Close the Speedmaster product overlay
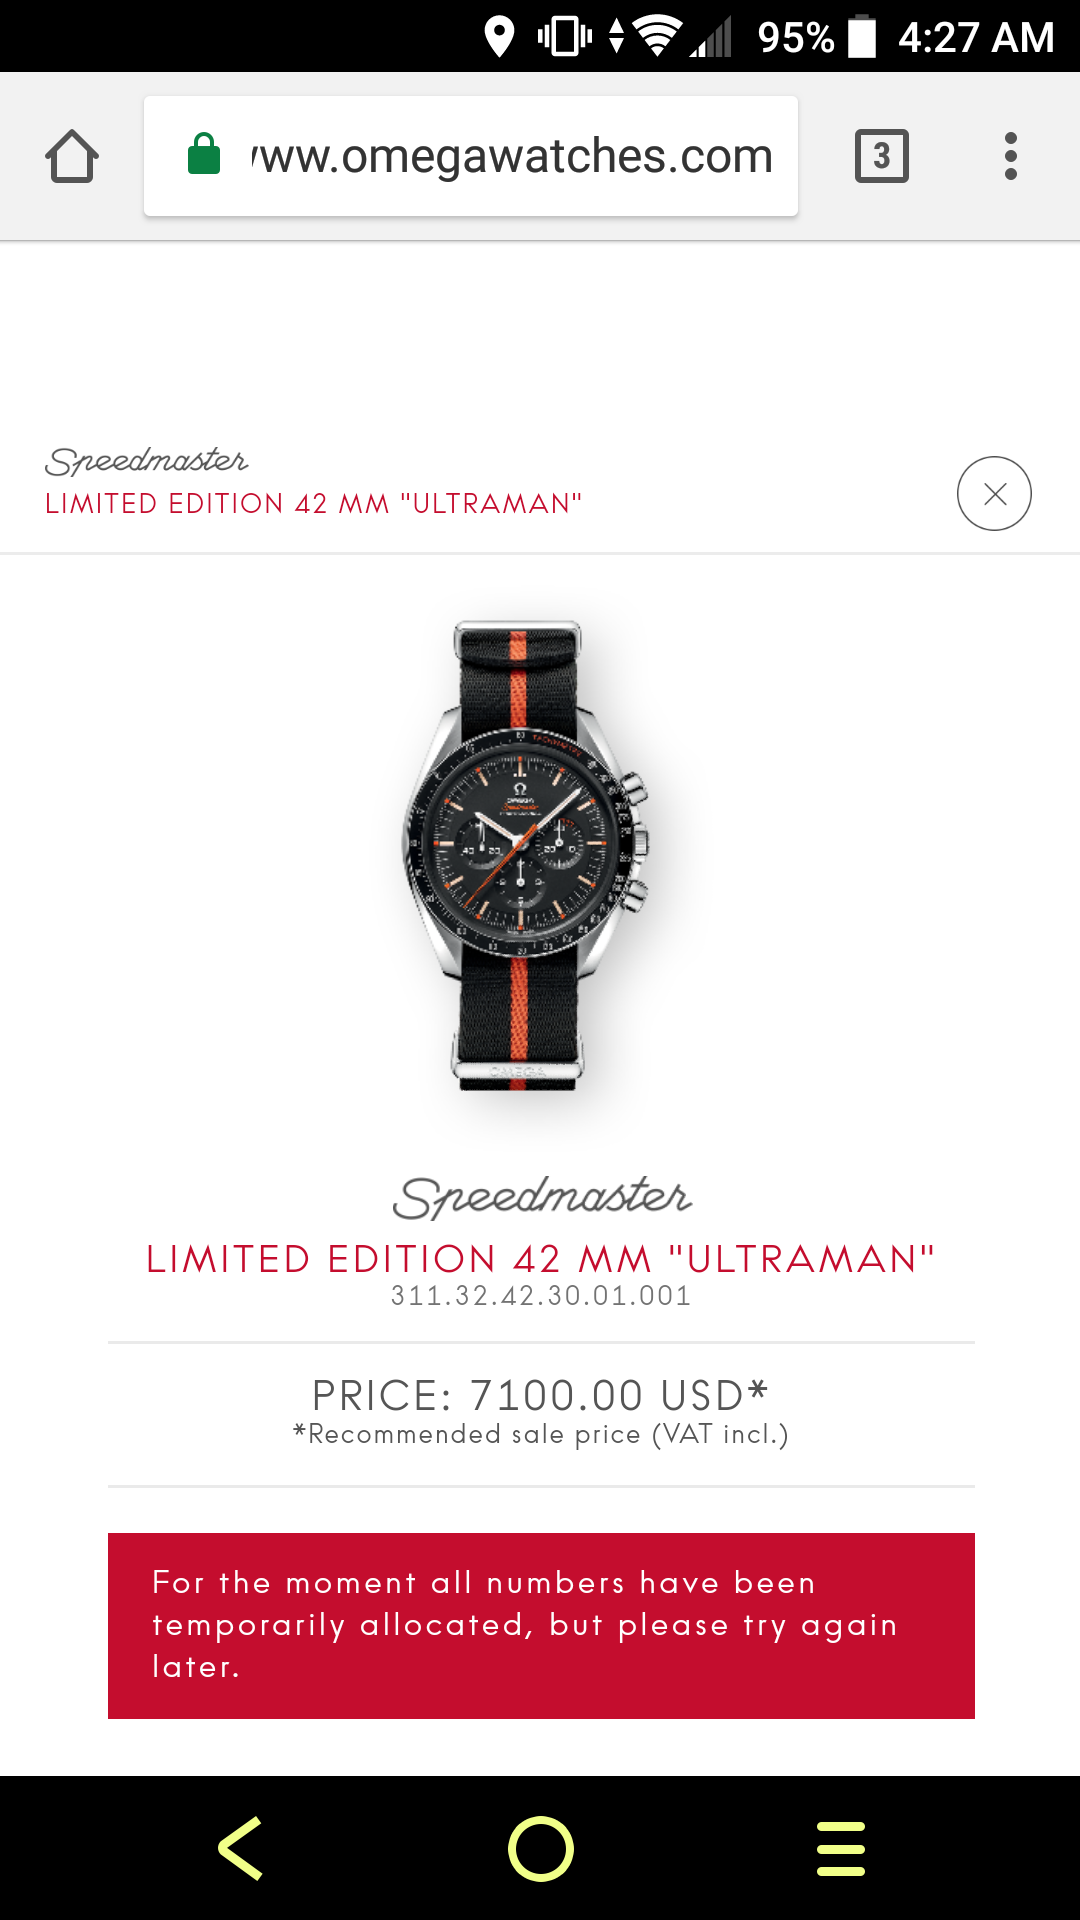Image resolution: width=1080 pixels, height=1920 pixels. pyautogui.click(x=994, y=493)
